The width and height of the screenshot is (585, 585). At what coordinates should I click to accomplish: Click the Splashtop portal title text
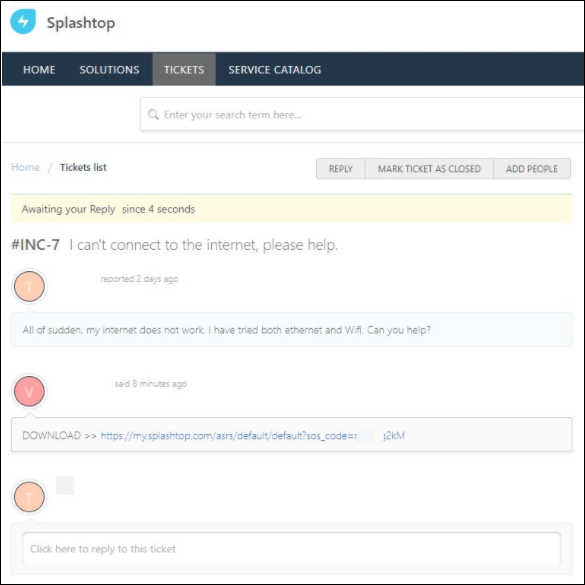tap(81, 23)
